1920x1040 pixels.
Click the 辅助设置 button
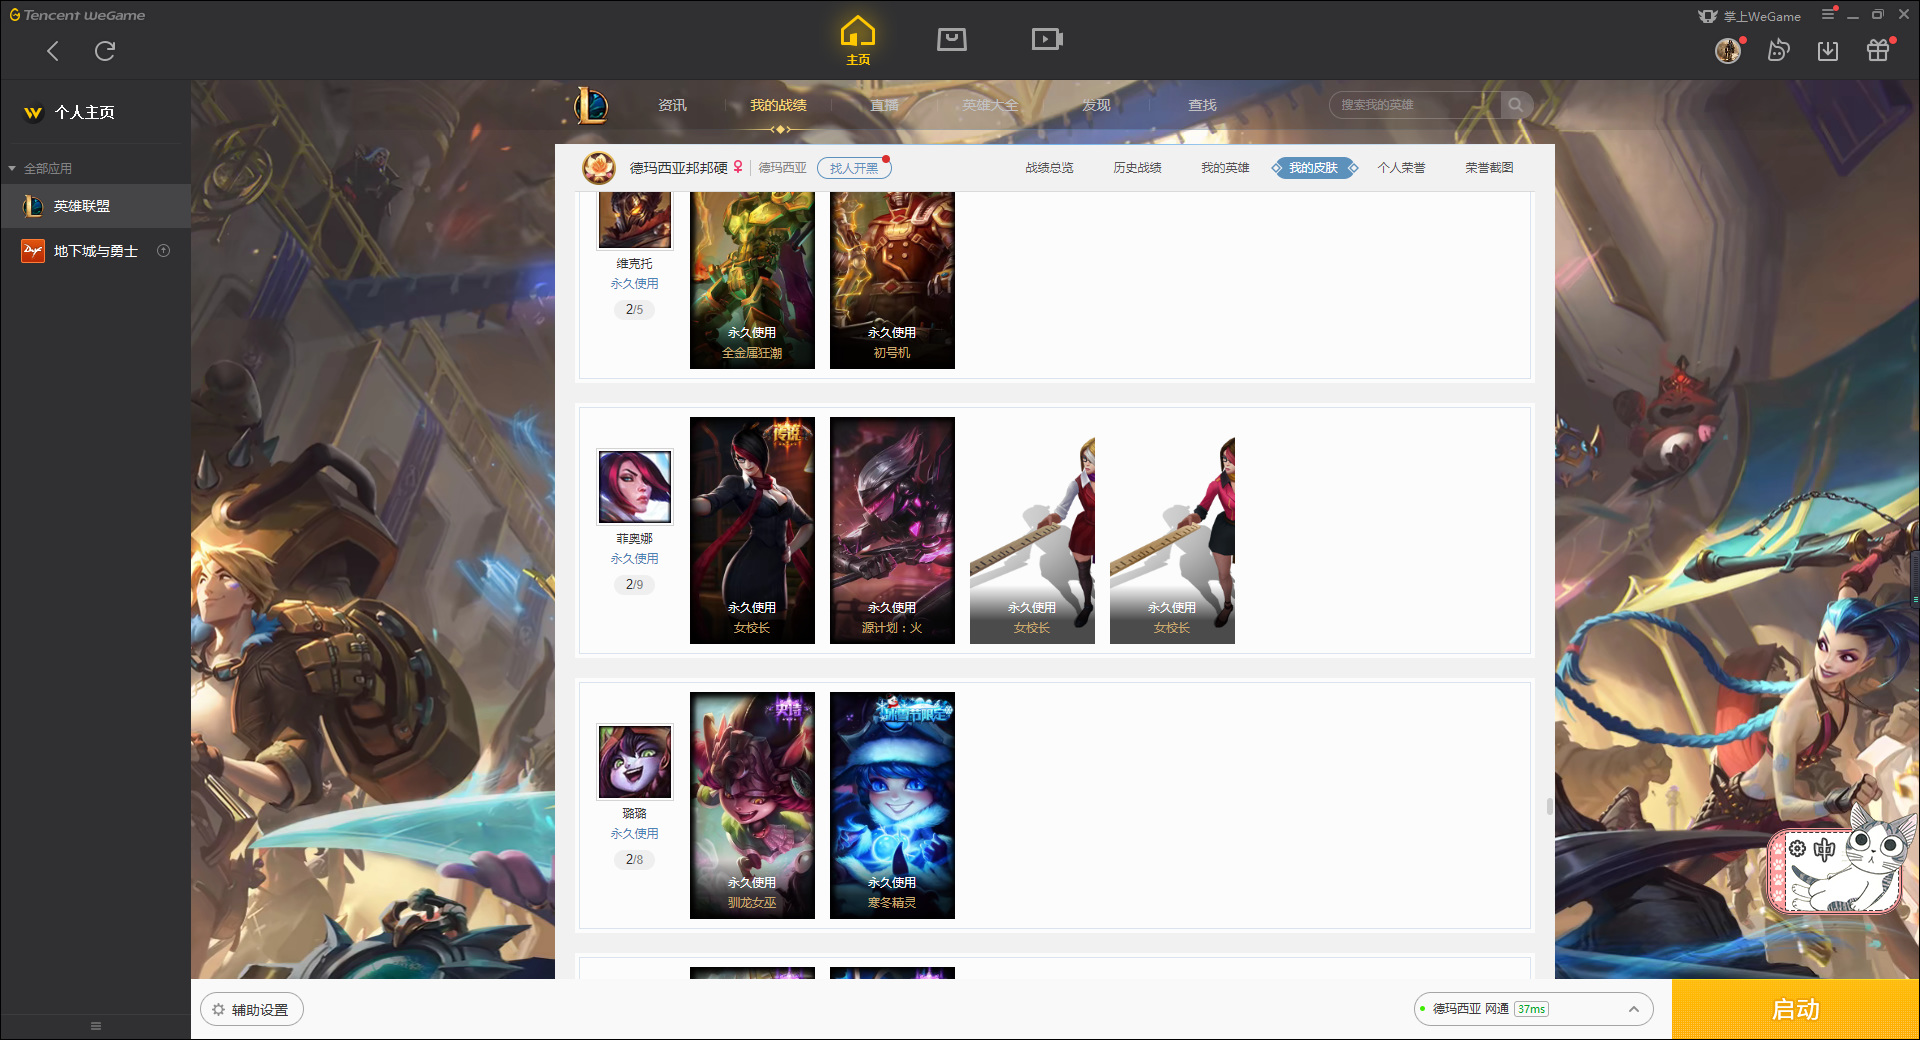click(252, 1010)
